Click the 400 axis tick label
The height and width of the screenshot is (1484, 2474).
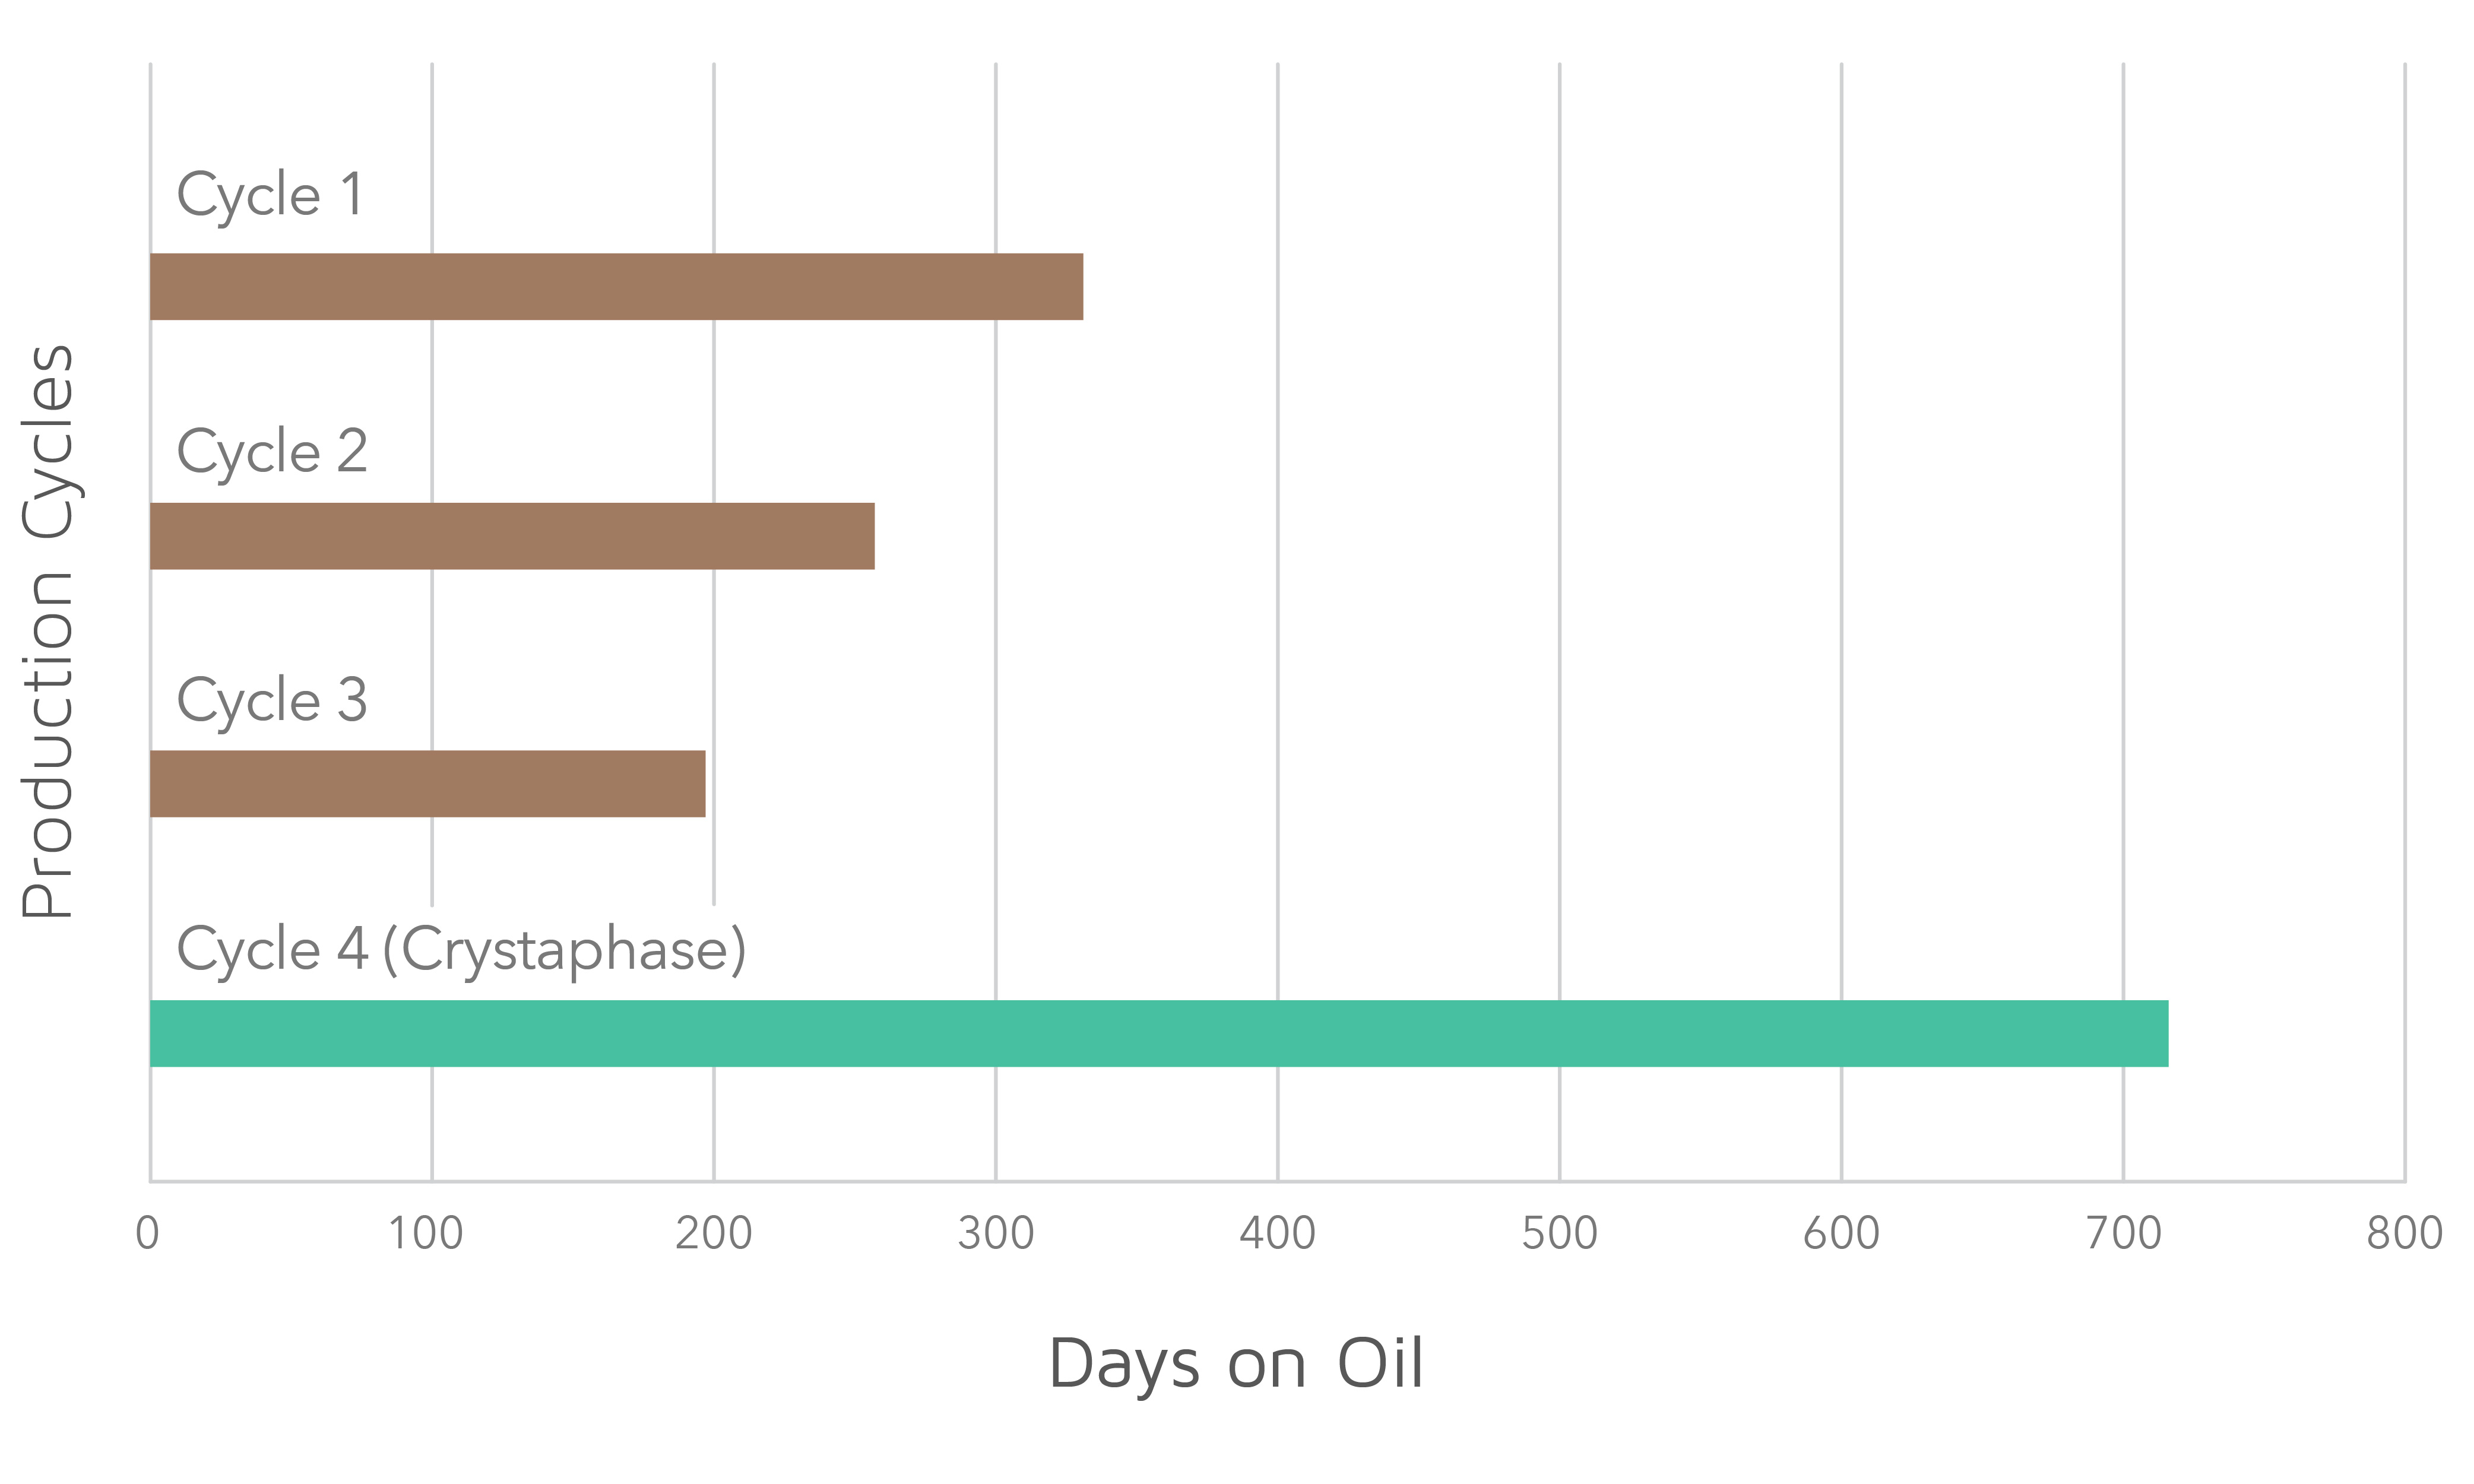[x=1277, y=1233]
